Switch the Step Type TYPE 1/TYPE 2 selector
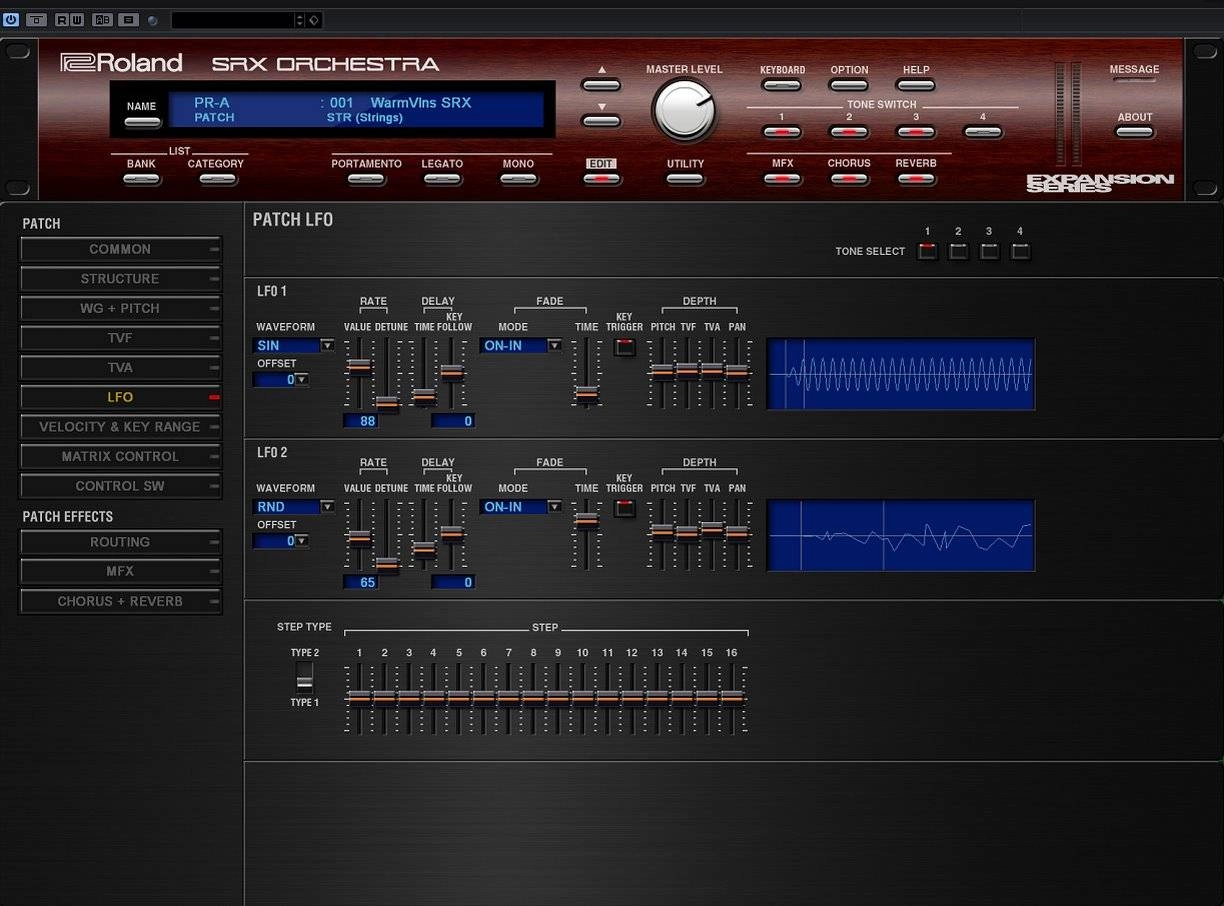 click(x=304, y=678)
